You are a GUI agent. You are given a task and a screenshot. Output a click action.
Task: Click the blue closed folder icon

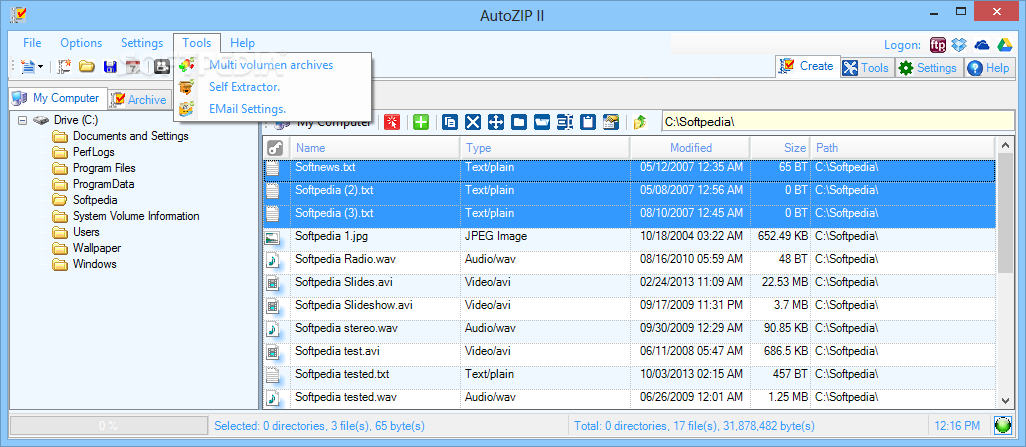pyautogui.click(x=519, y=122)
